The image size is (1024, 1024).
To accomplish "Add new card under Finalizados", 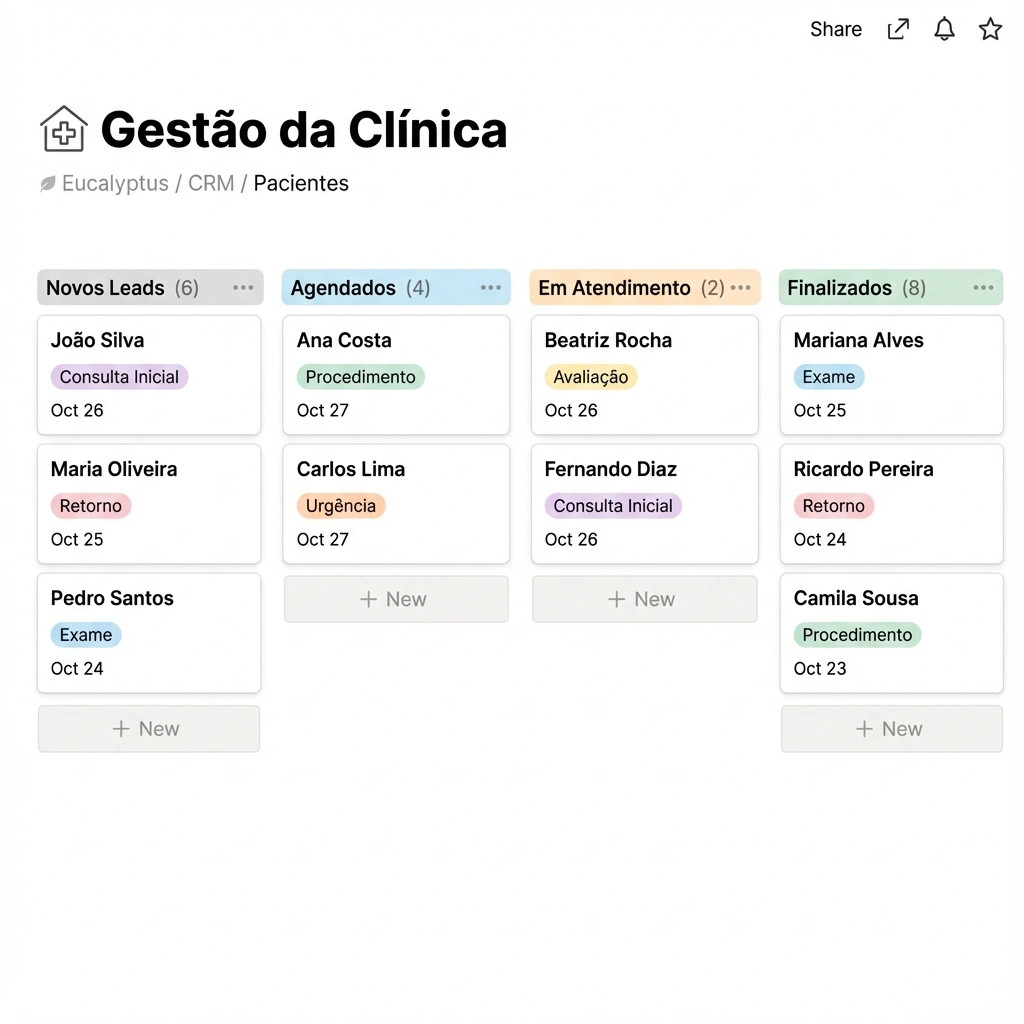I will tap(891, 729).
